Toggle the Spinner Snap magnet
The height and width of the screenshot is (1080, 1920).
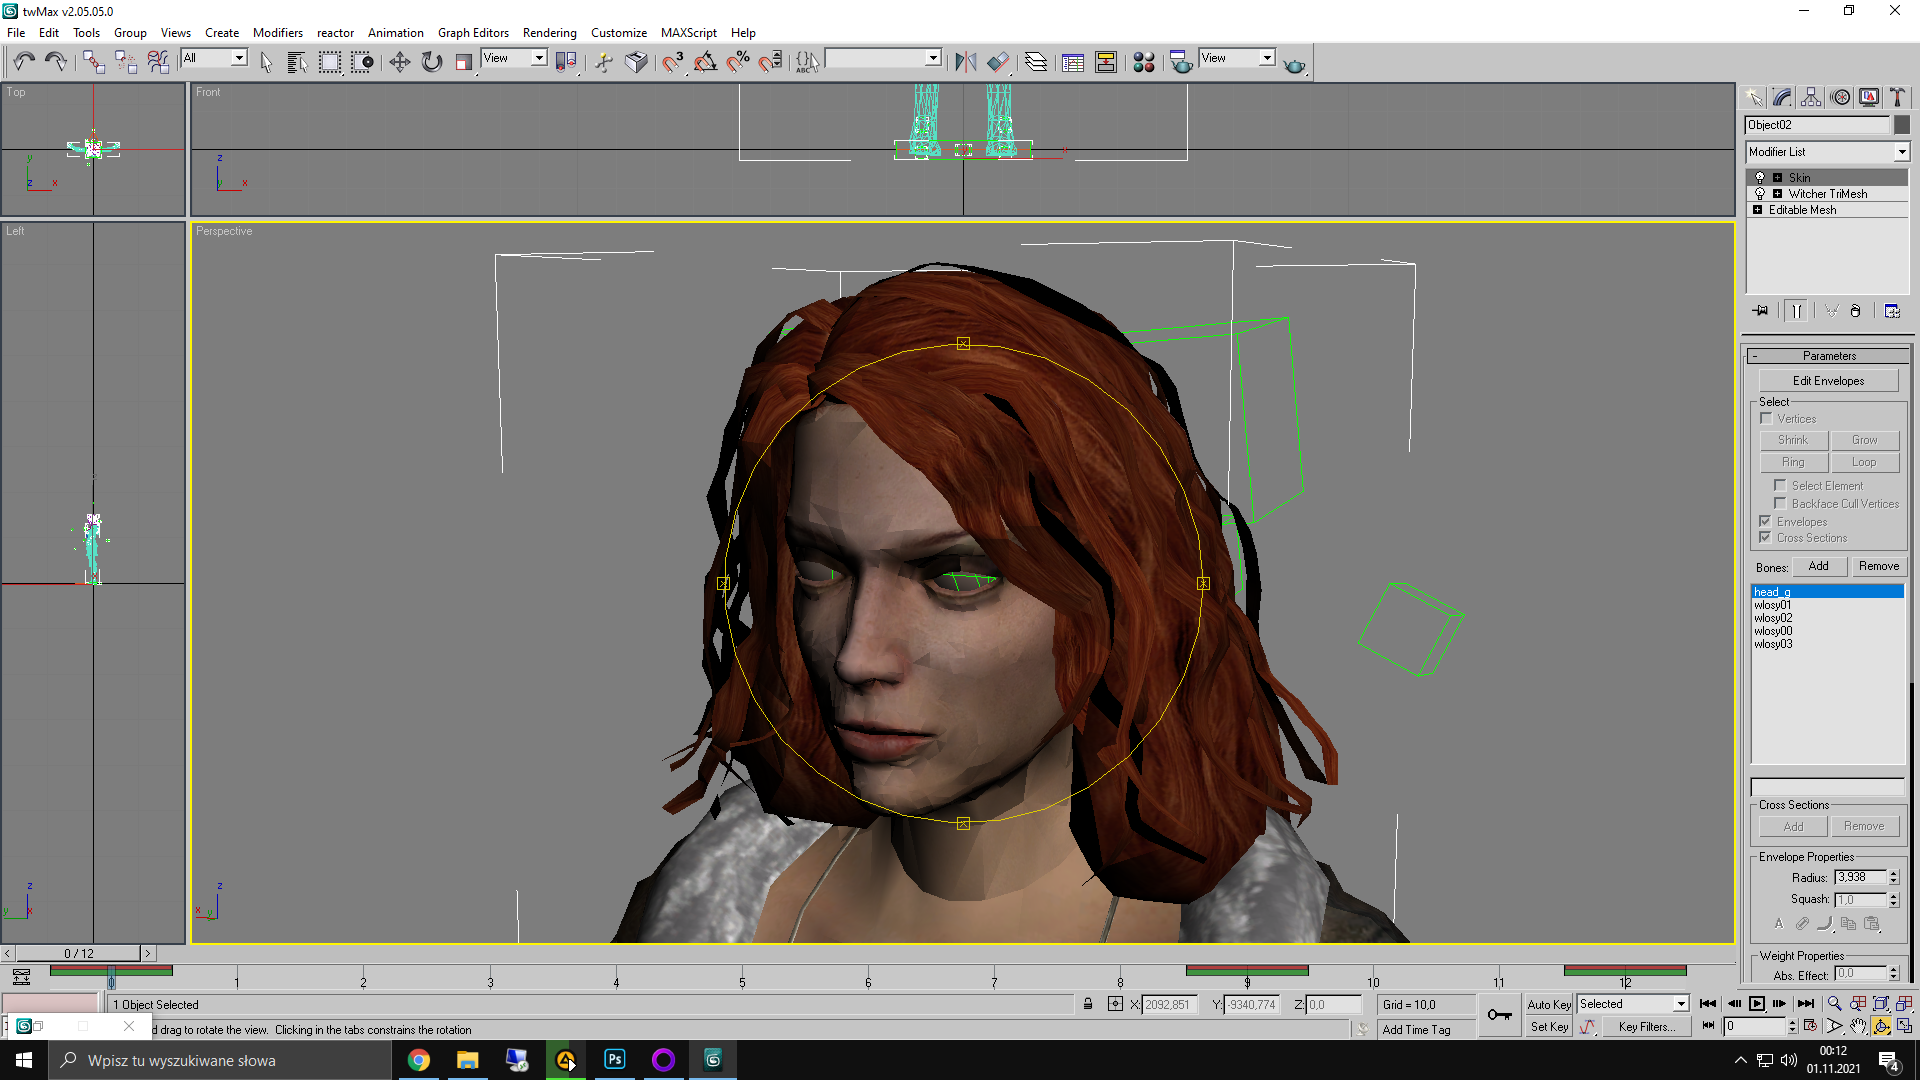[x=770, y=62]
